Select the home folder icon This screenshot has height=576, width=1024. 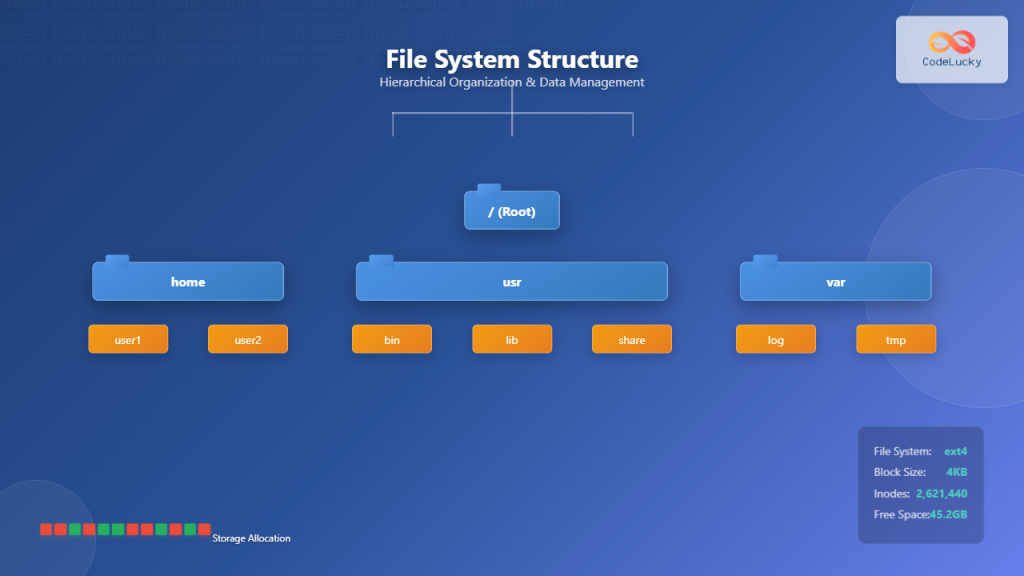point(187,282)
